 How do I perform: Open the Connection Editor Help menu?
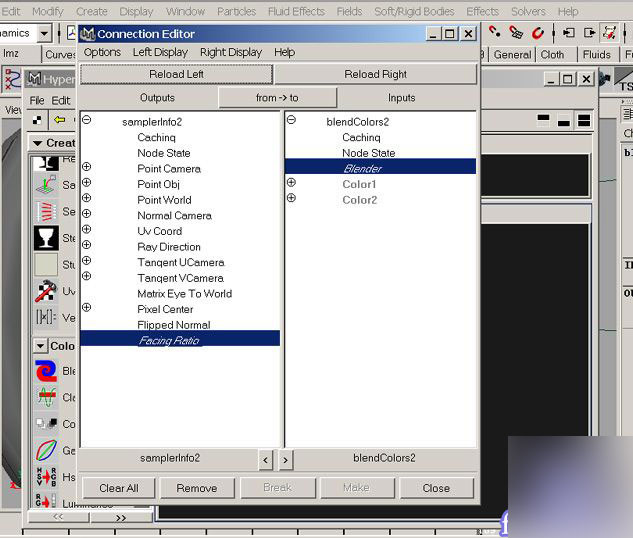(285, 52)
